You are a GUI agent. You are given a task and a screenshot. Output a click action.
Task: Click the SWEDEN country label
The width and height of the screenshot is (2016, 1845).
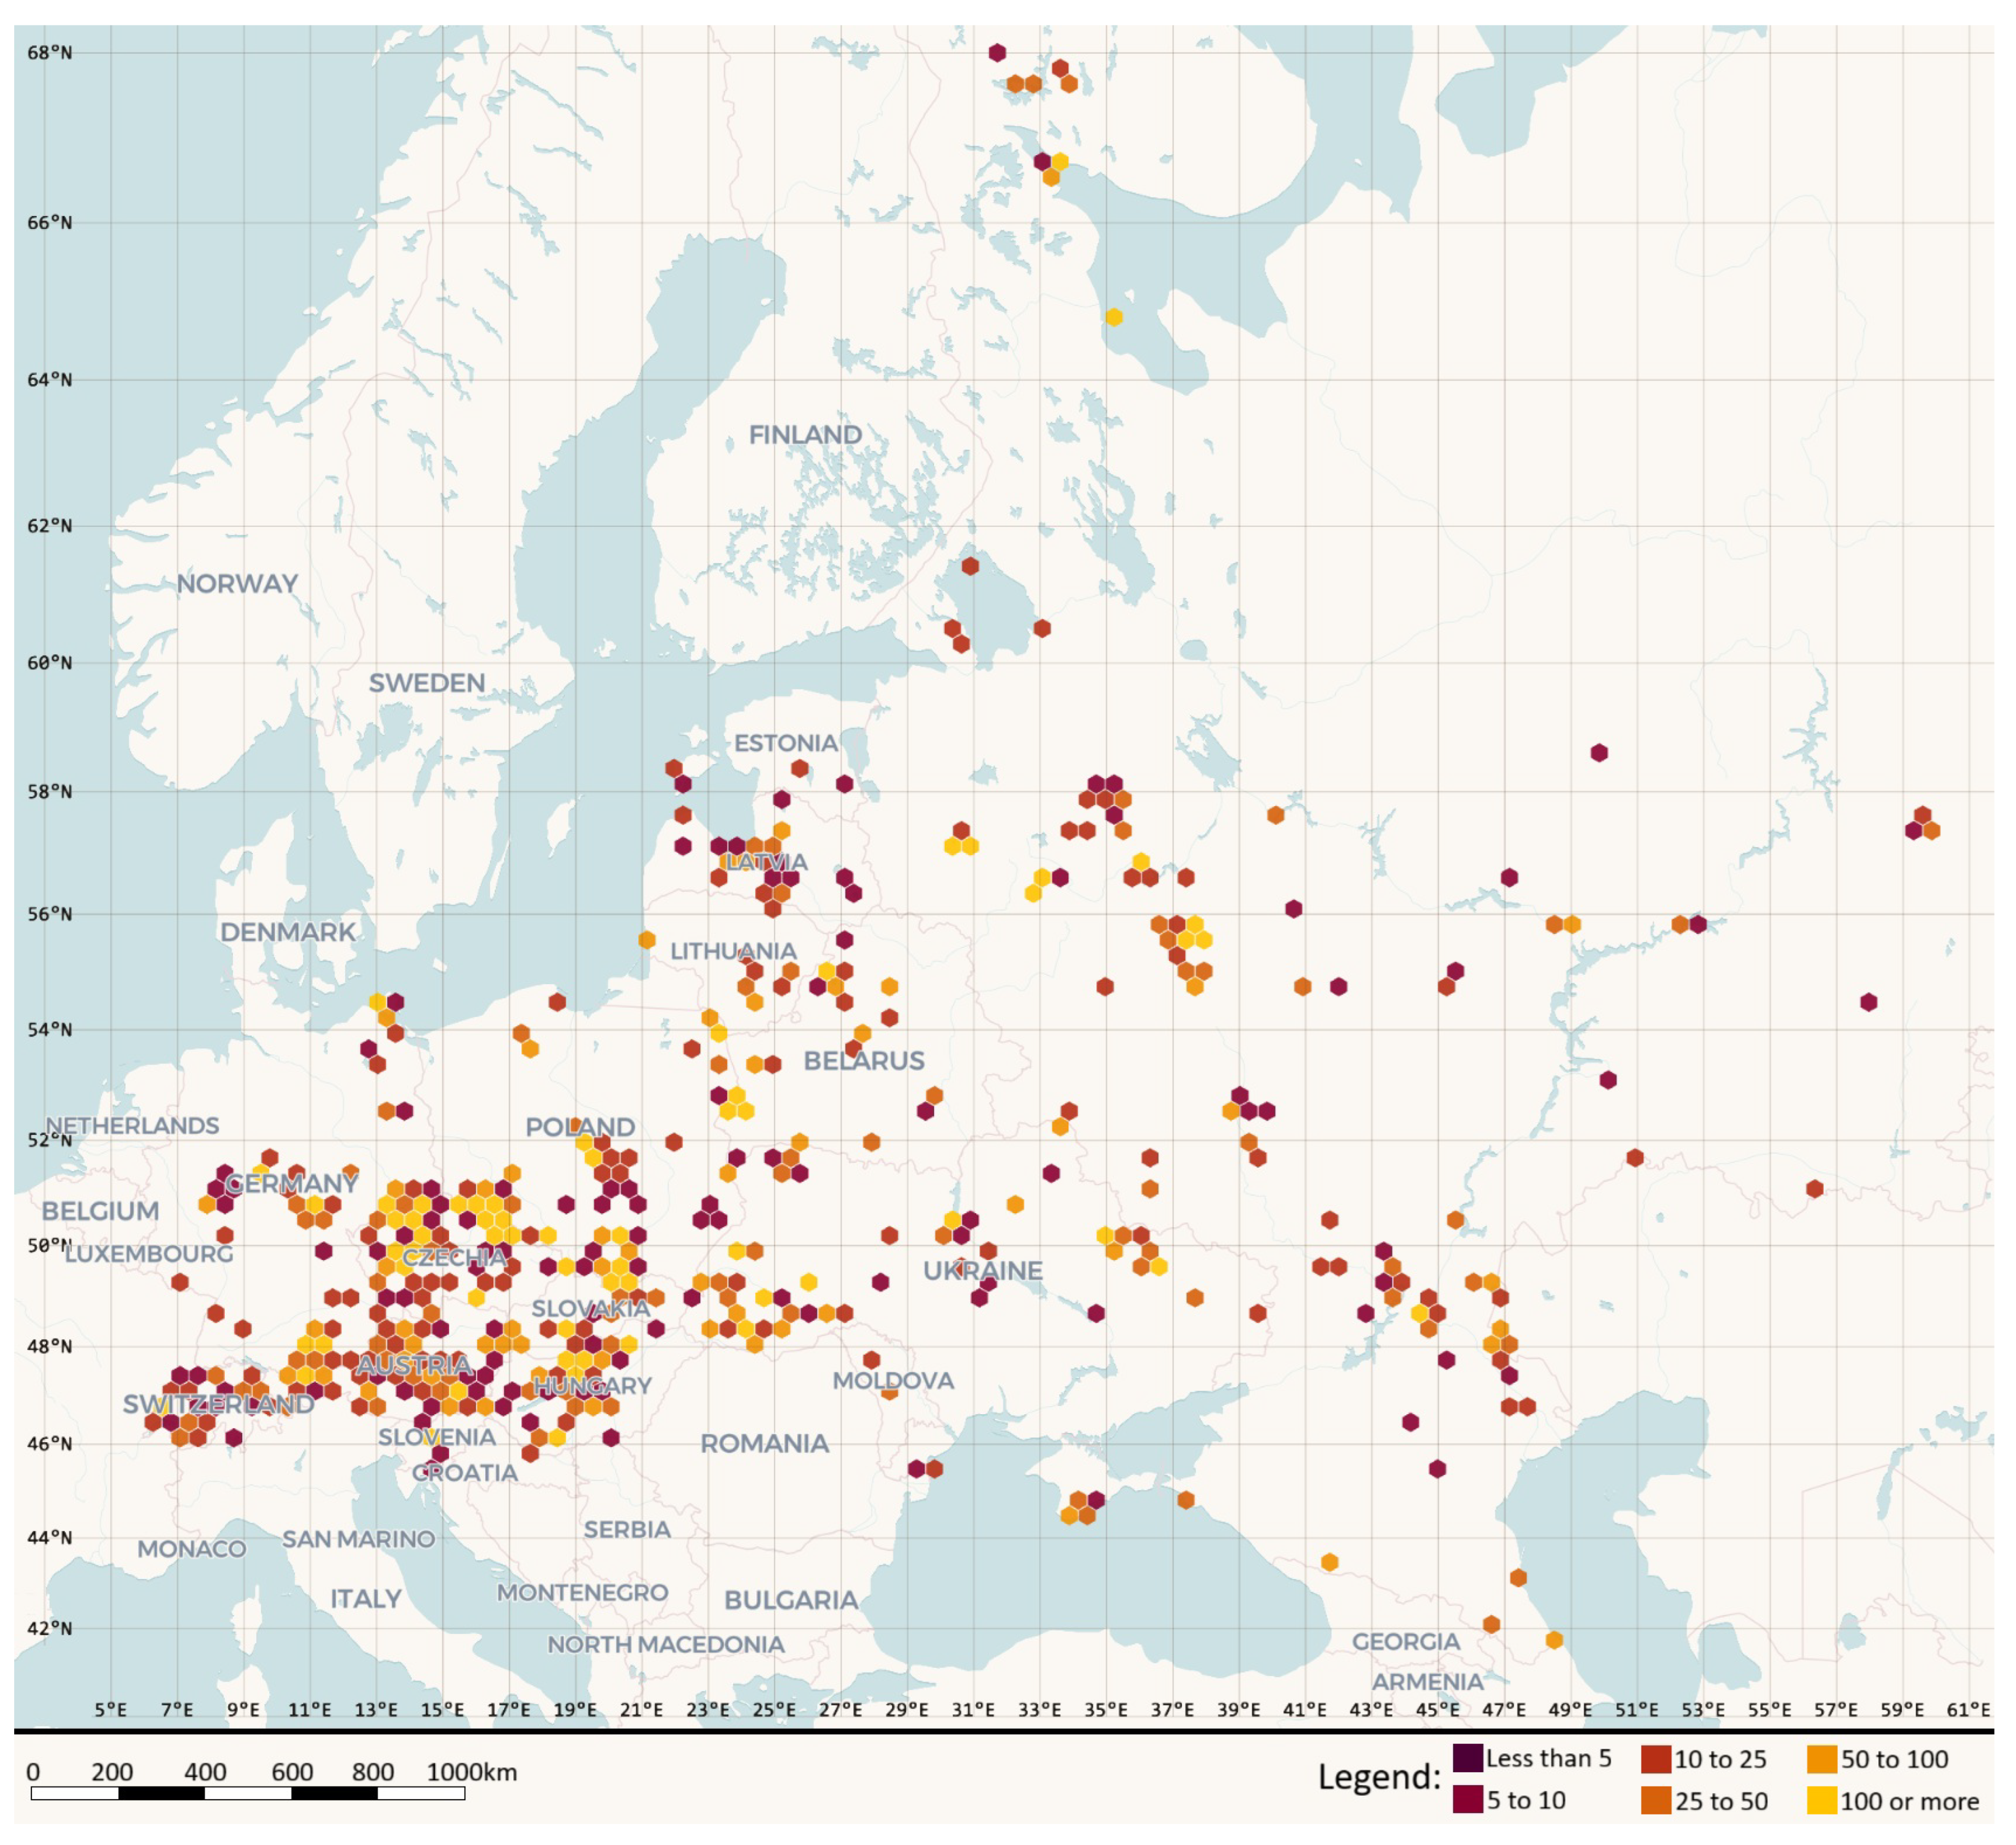pyautogui.click(x=427, y=683)
